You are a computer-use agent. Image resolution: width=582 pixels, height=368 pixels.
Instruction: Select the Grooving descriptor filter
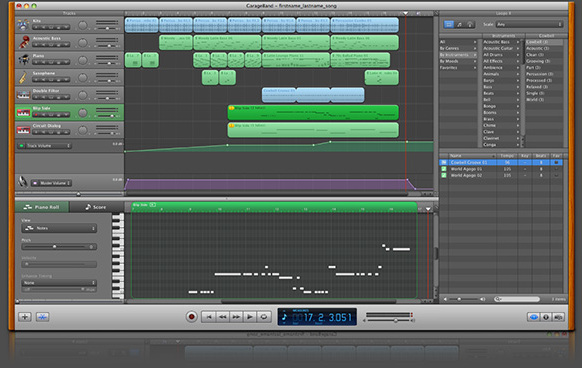545,61
